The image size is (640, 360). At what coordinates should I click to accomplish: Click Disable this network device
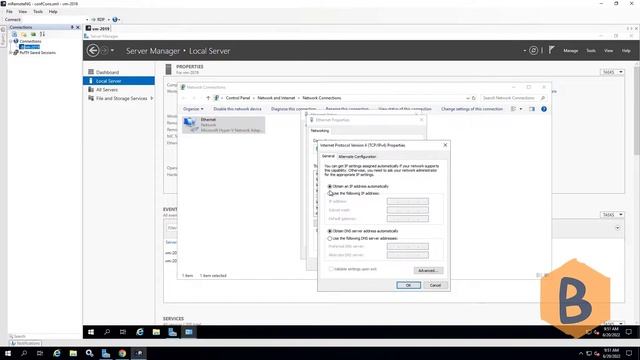(x=237, y=109)
